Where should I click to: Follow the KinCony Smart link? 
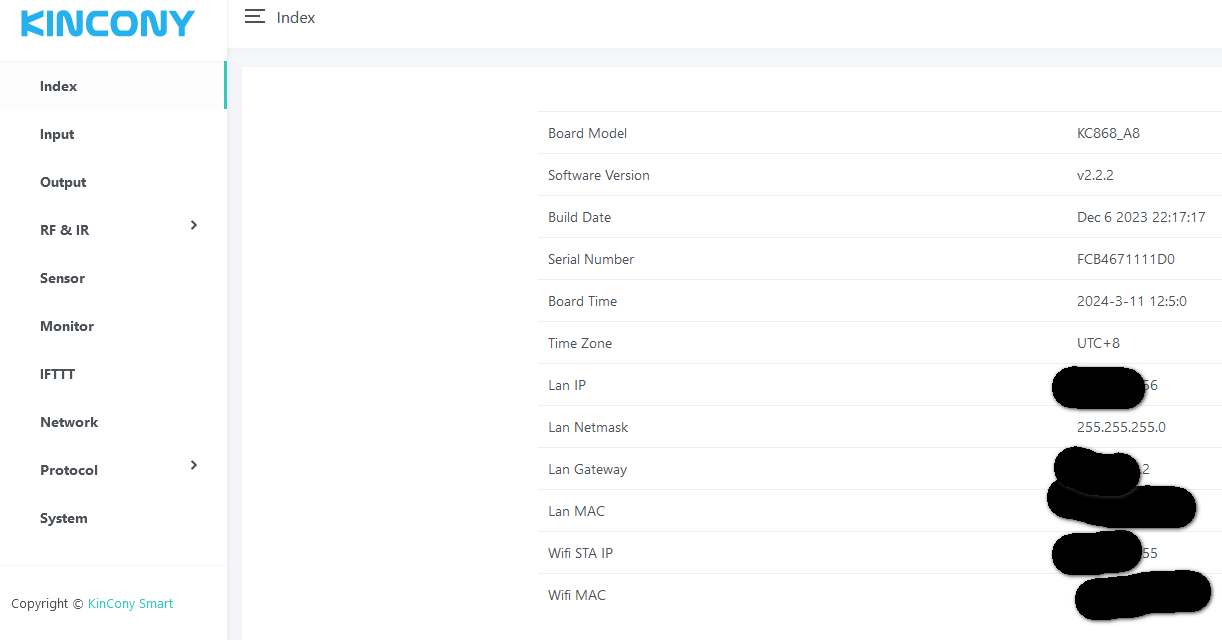click(130, 604)
